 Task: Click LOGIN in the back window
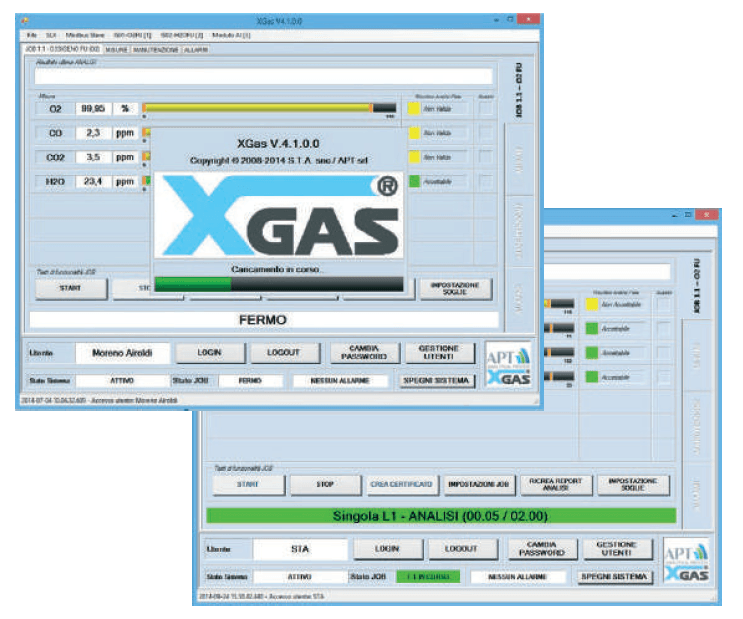coord(388,549)
